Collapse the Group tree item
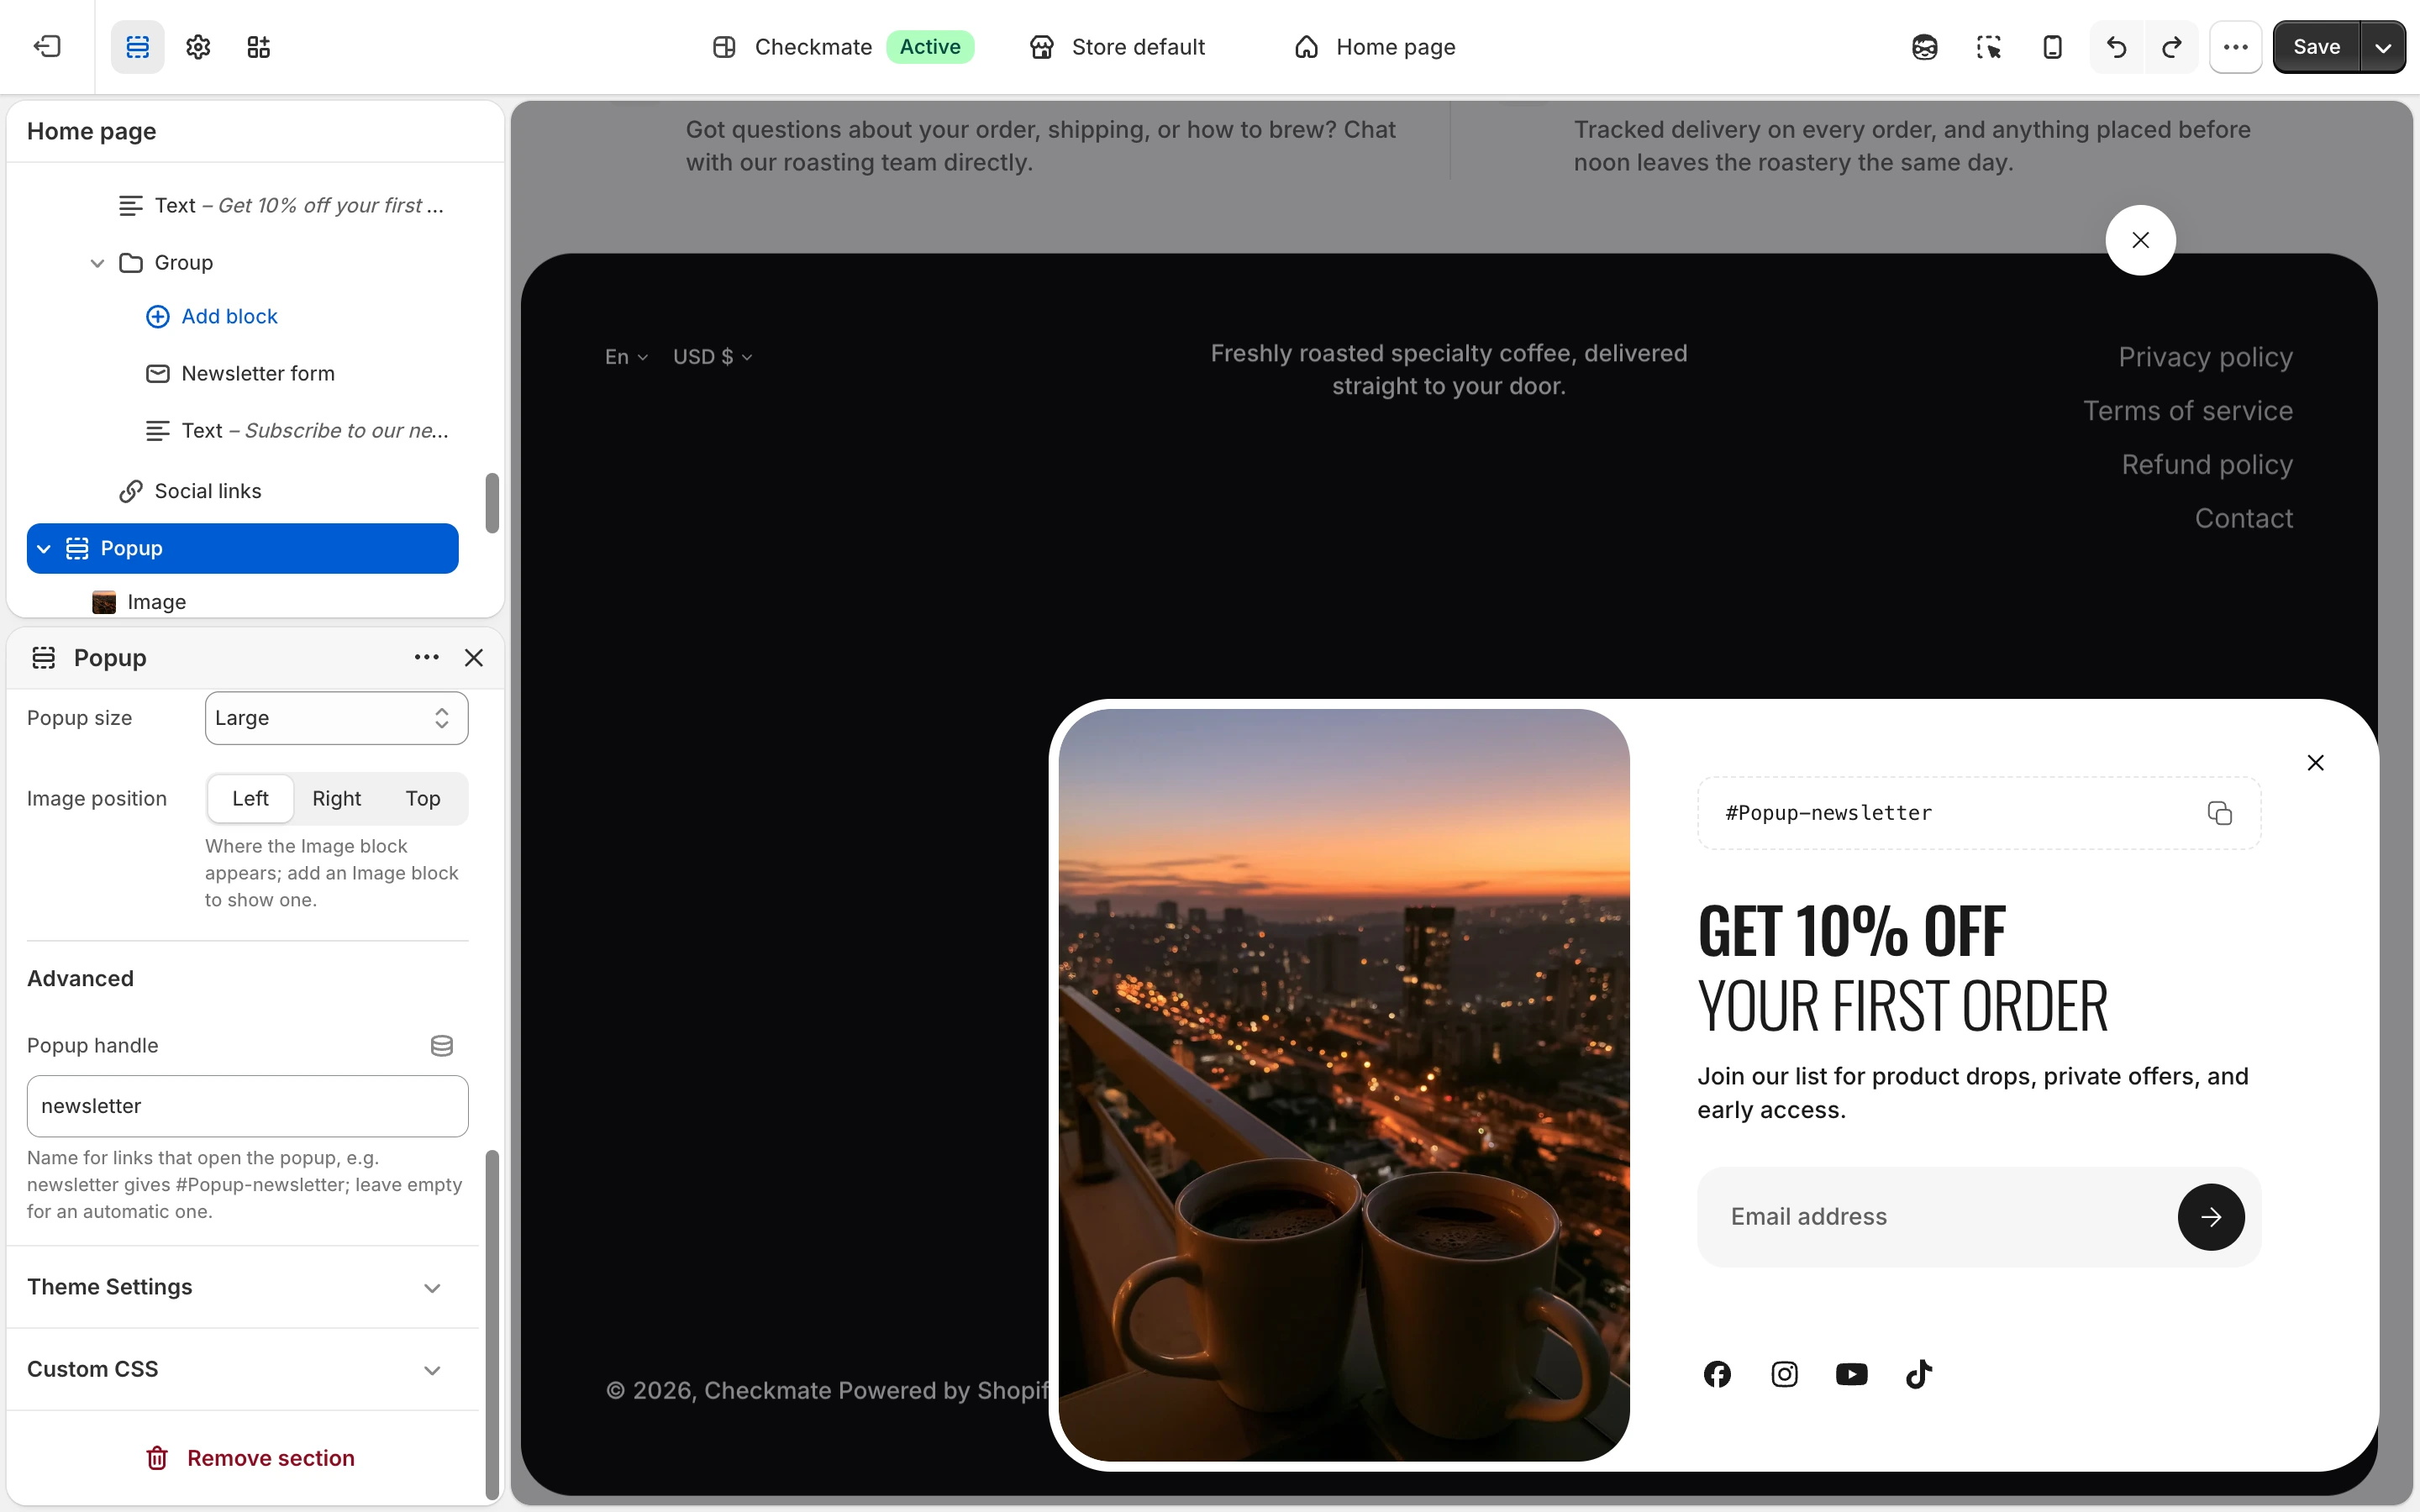 point(97,263)
